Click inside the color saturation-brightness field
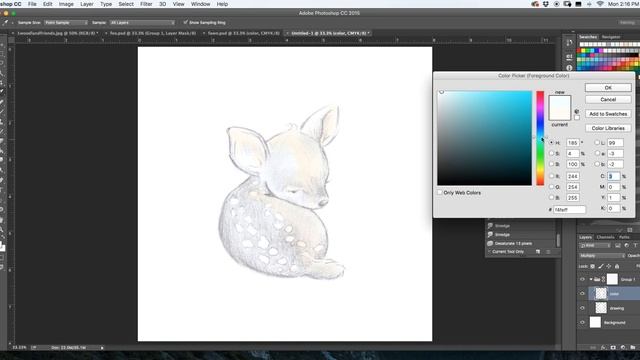Viewport: 640px width, 360px height. pos(484,138)
